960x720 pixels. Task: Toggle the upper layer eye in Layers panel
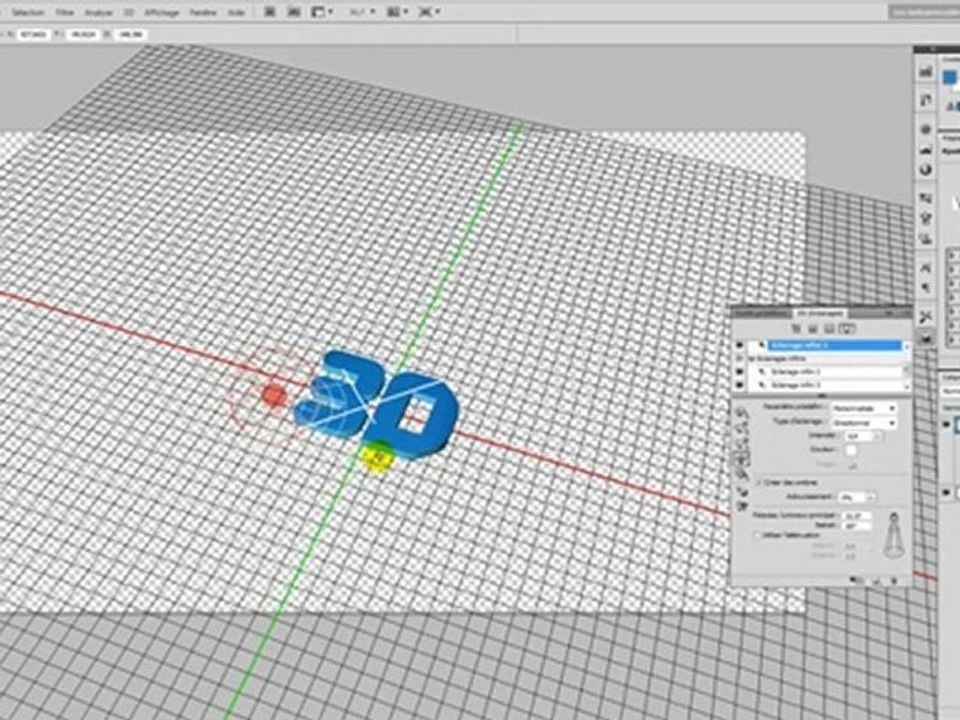tap(947, 424)
